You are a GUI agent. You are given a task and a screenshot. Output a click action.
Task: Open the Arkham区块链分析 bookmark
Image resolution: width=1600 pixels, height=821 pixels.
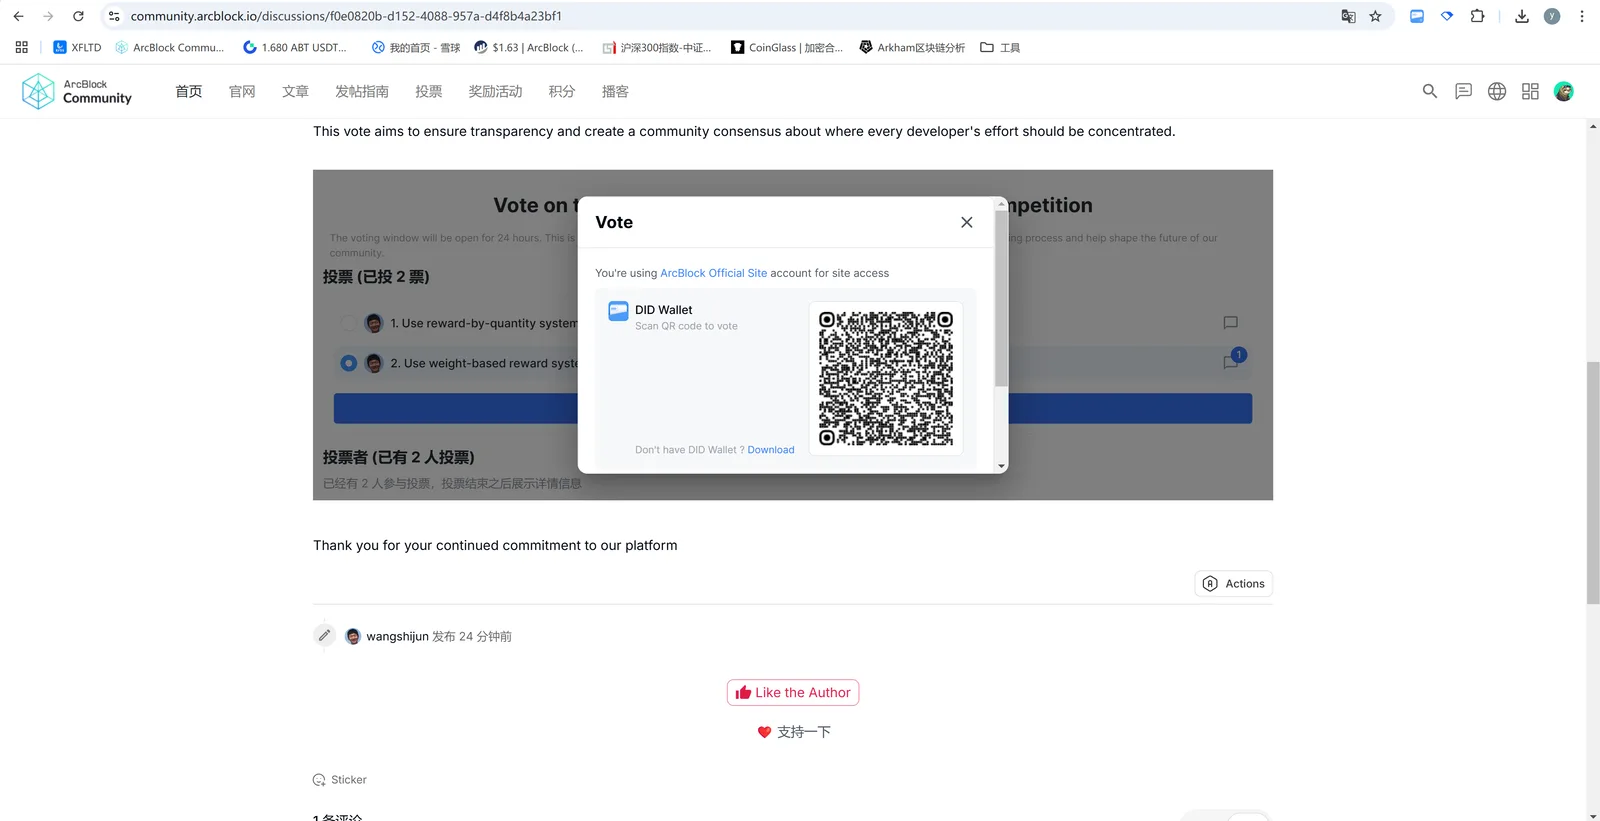pyautogui.click(x=912, y=47)
